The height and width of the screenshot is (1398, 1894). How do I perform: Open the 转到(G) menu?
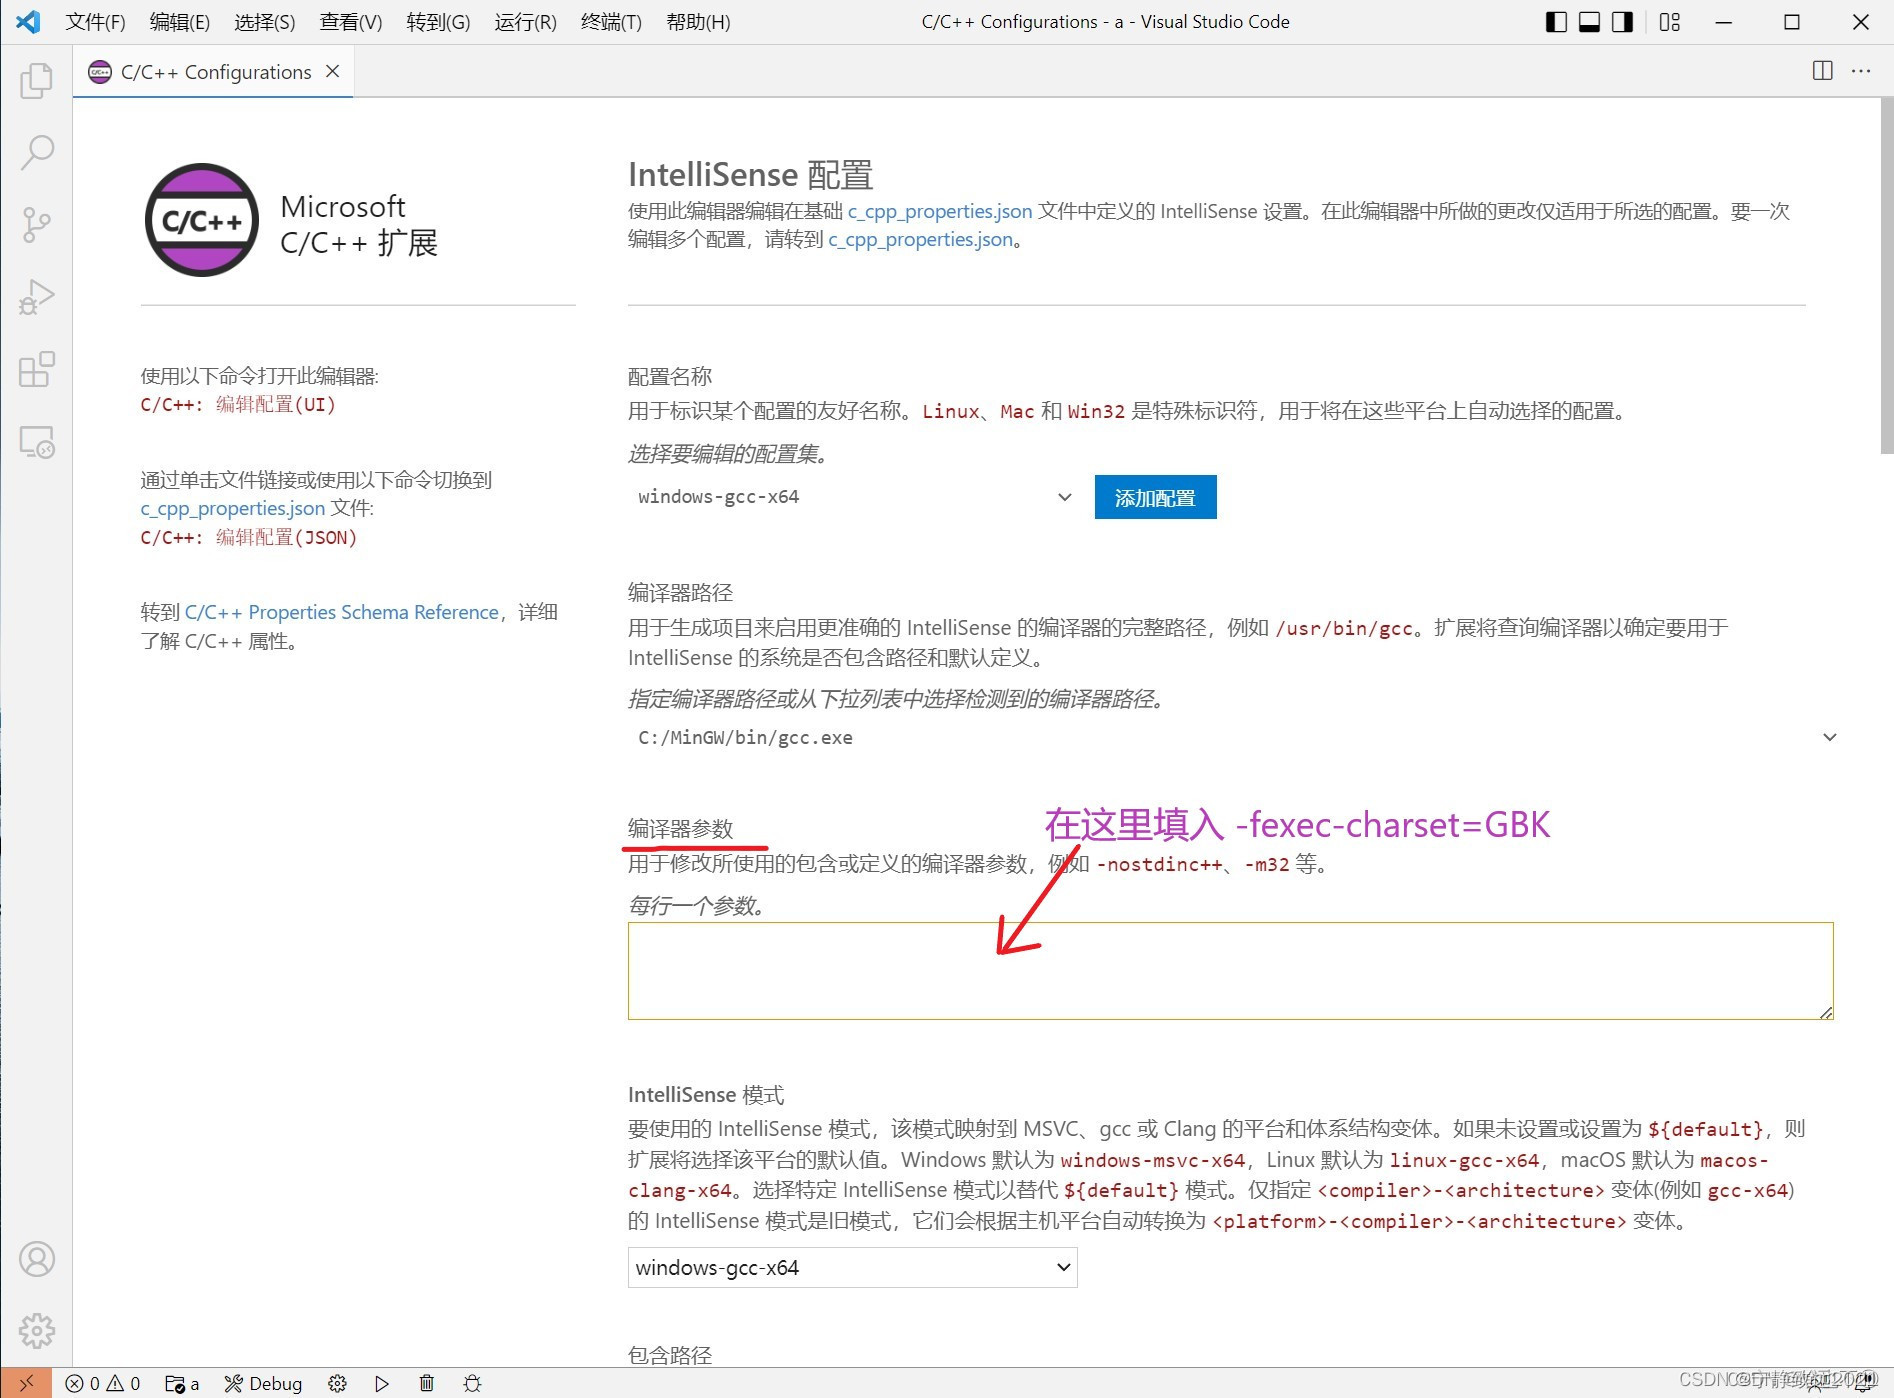tap(438, 22)
